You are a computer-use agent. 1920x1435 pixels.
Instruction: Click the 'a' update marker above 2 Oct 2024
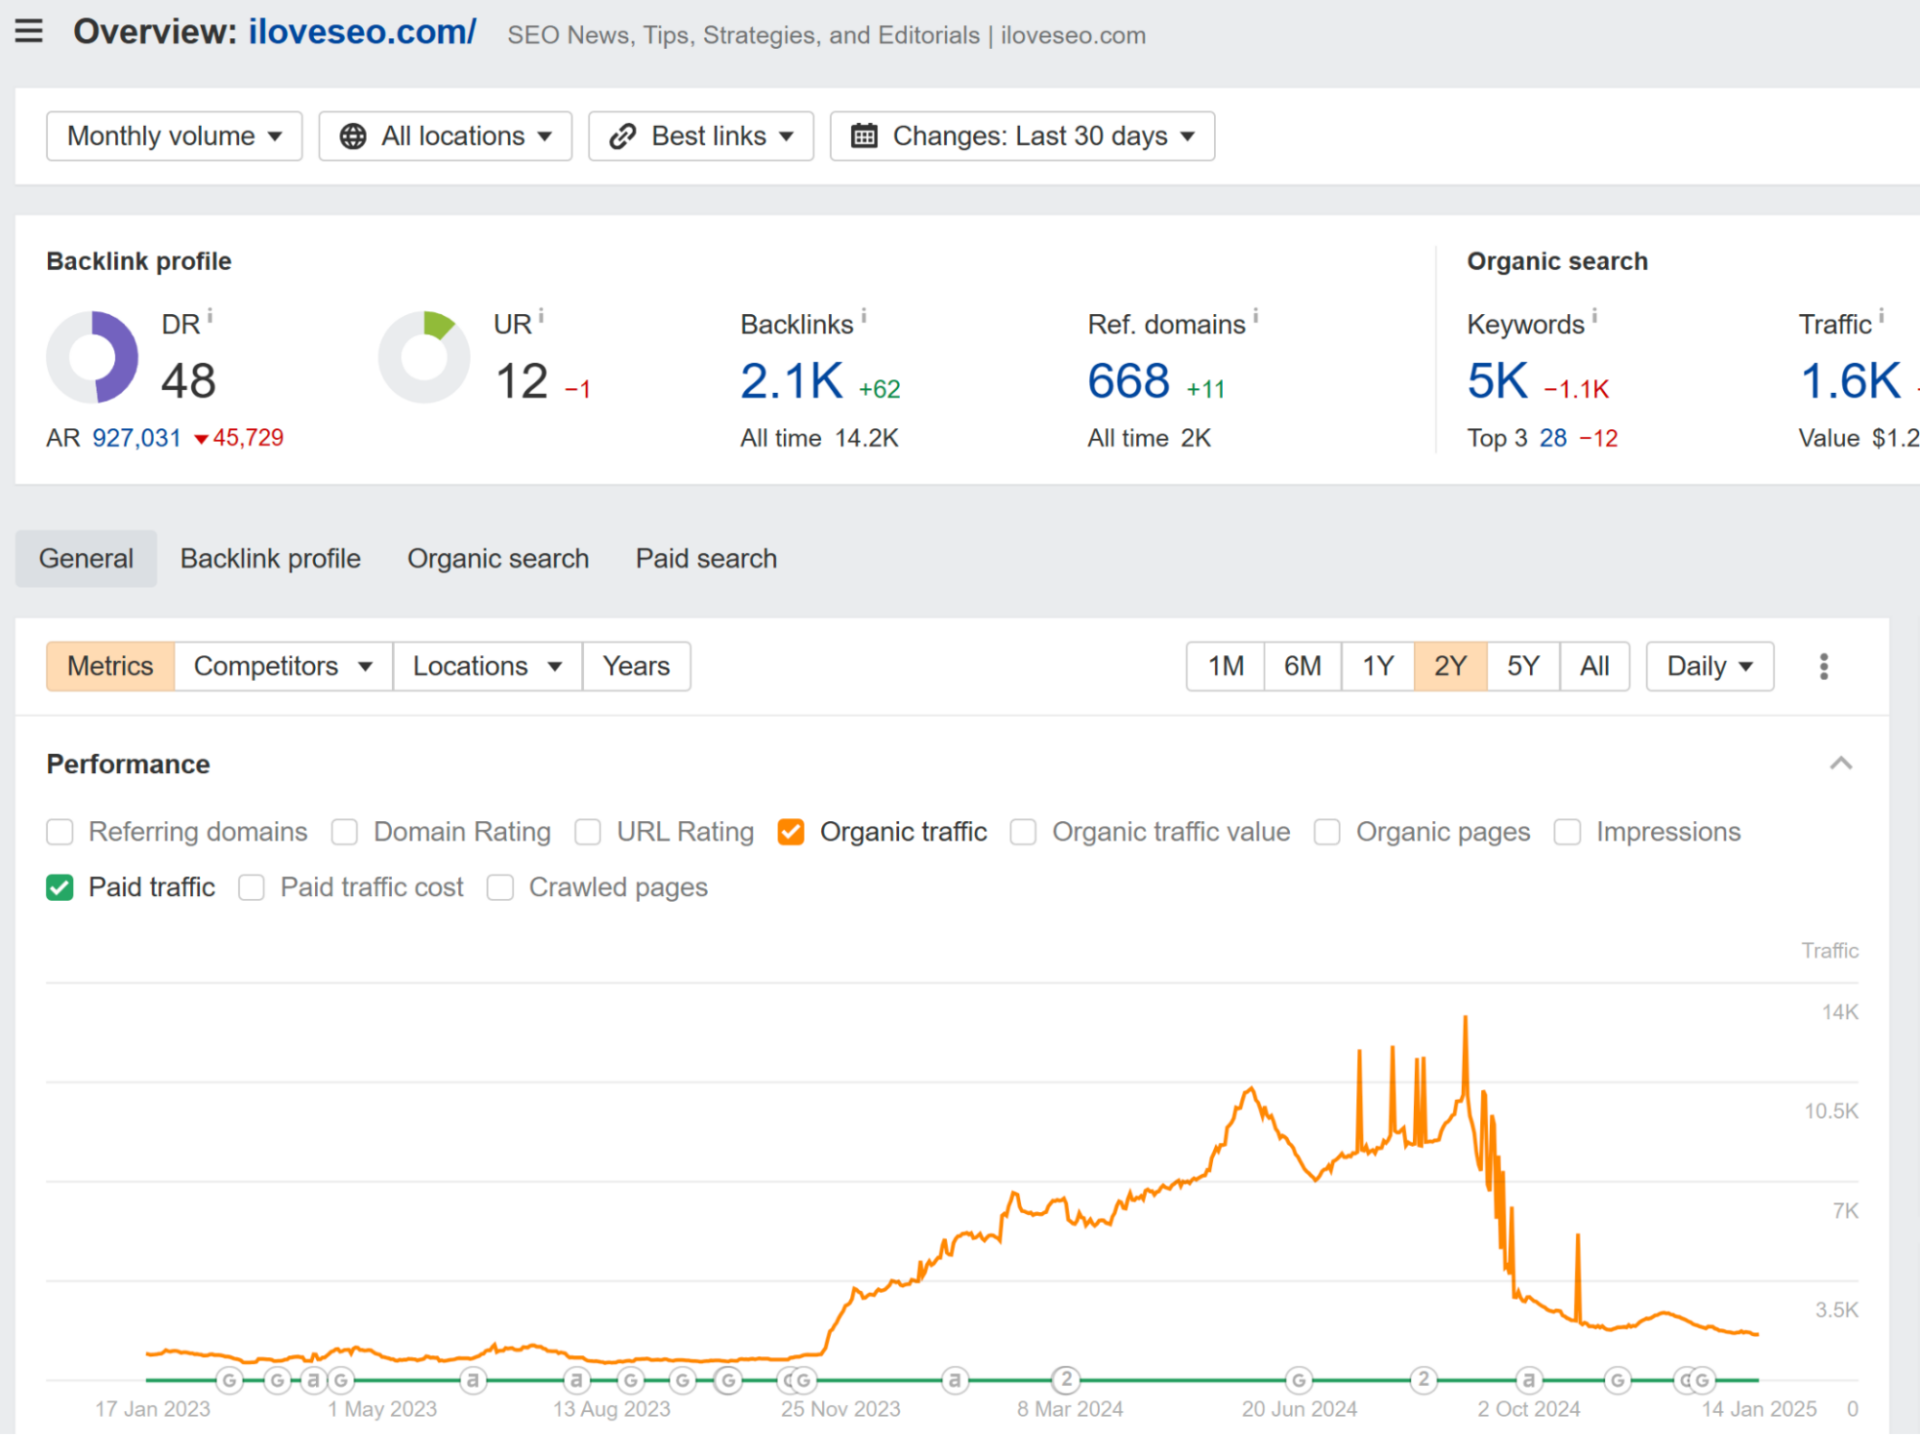[x=1529, y=1381]
